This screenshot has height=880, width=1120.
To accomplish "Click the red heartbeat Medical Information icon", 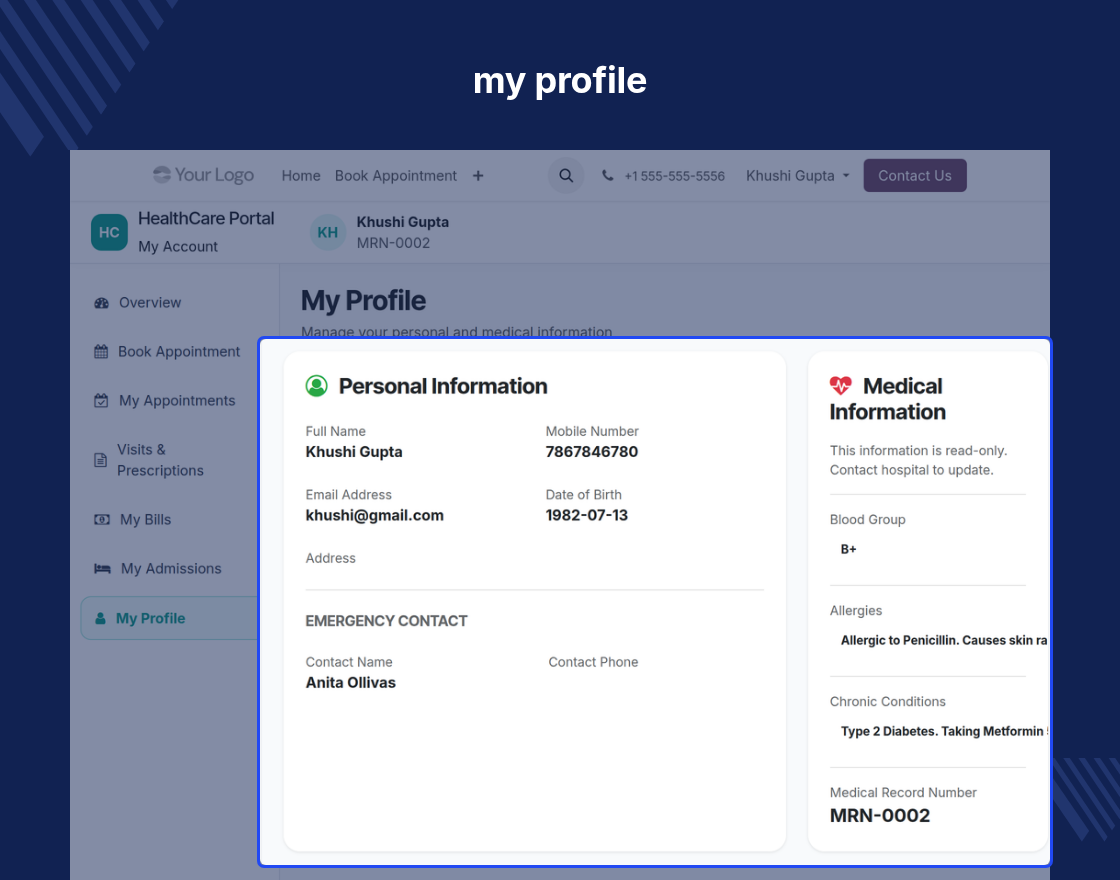I will [x=841, y=386].
